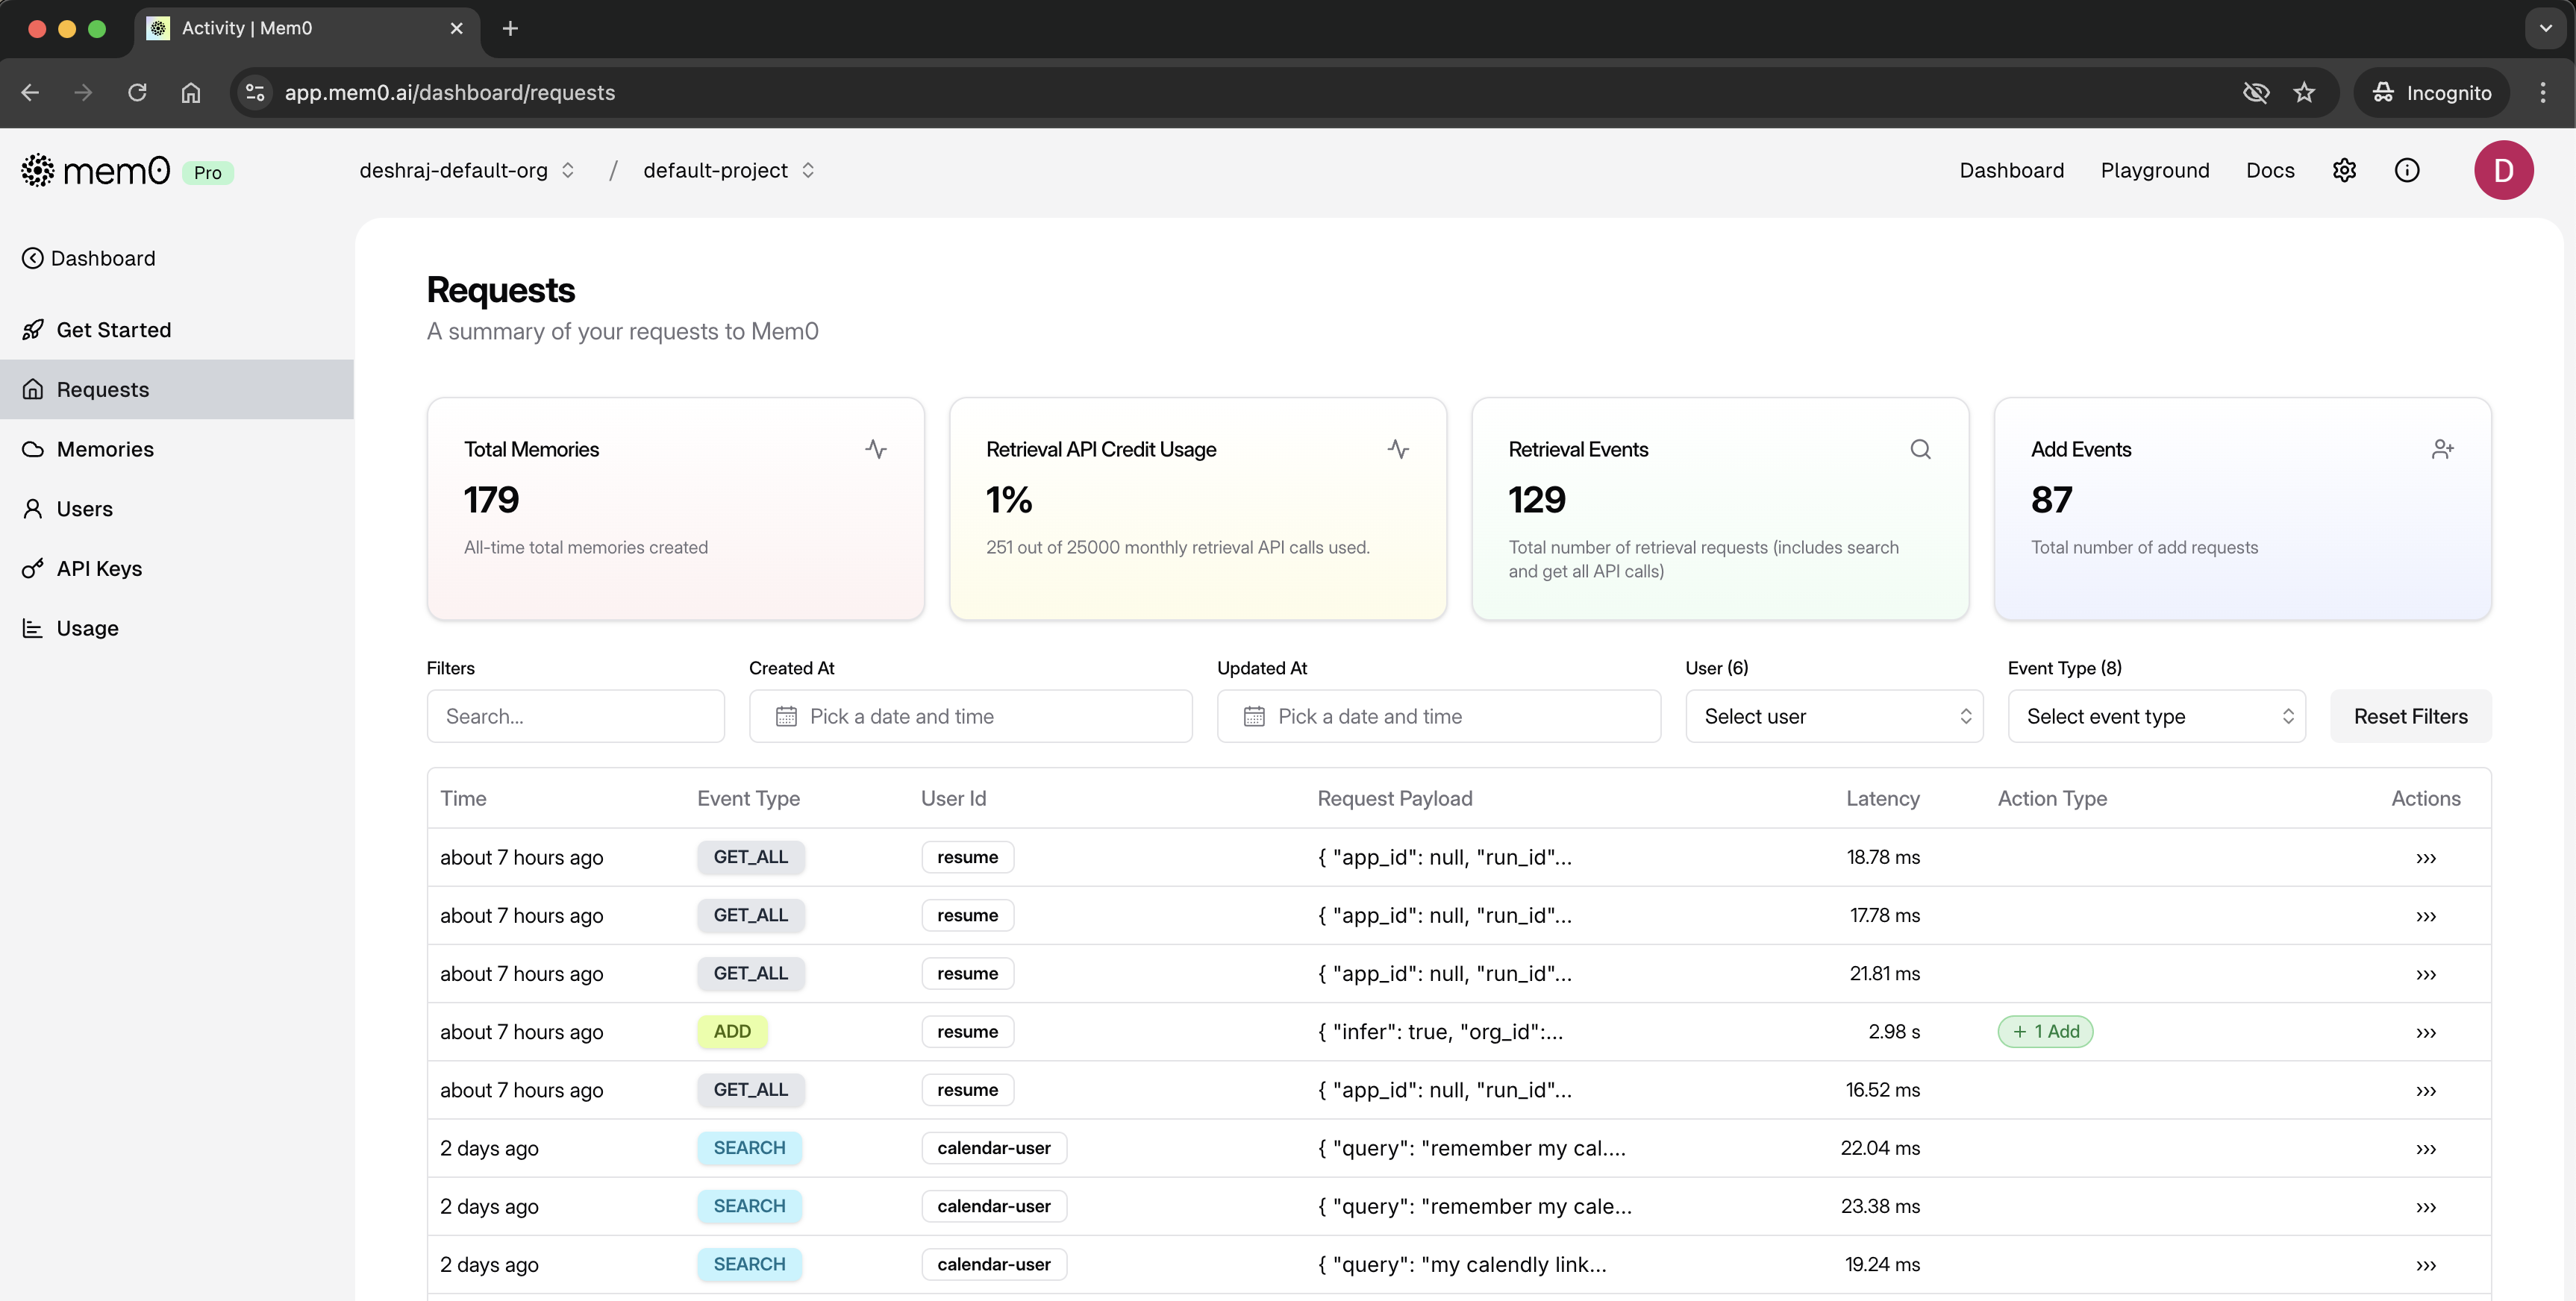Expand the default-project selector
Image resolution: width=2576 pixels, height=1301 pixels.
pos(729,170)
